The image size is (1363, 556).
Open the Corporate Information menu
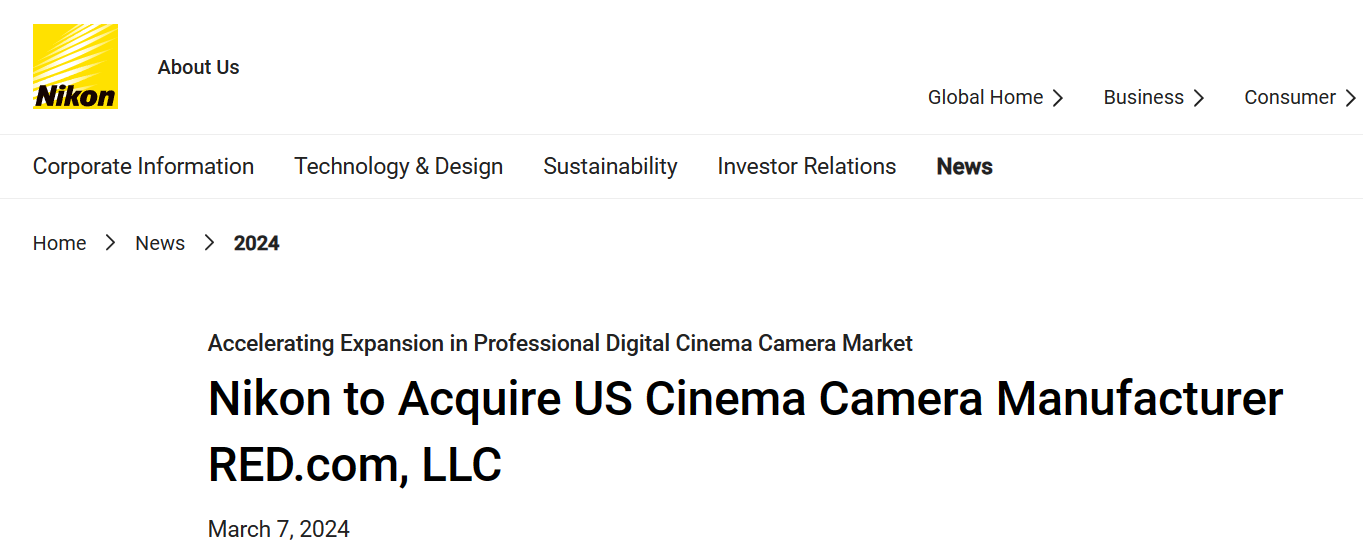pos(143,166)
